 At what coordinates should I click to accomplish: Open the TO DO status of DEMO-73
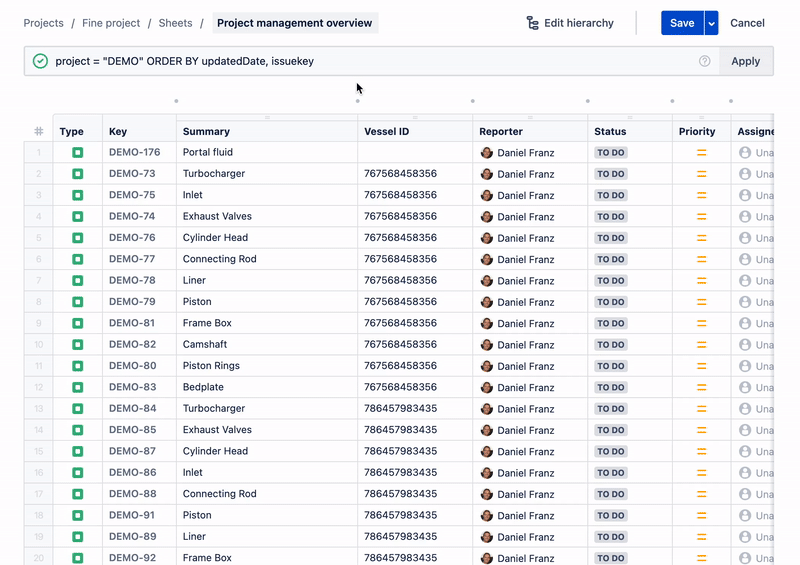tap(611, 174)
